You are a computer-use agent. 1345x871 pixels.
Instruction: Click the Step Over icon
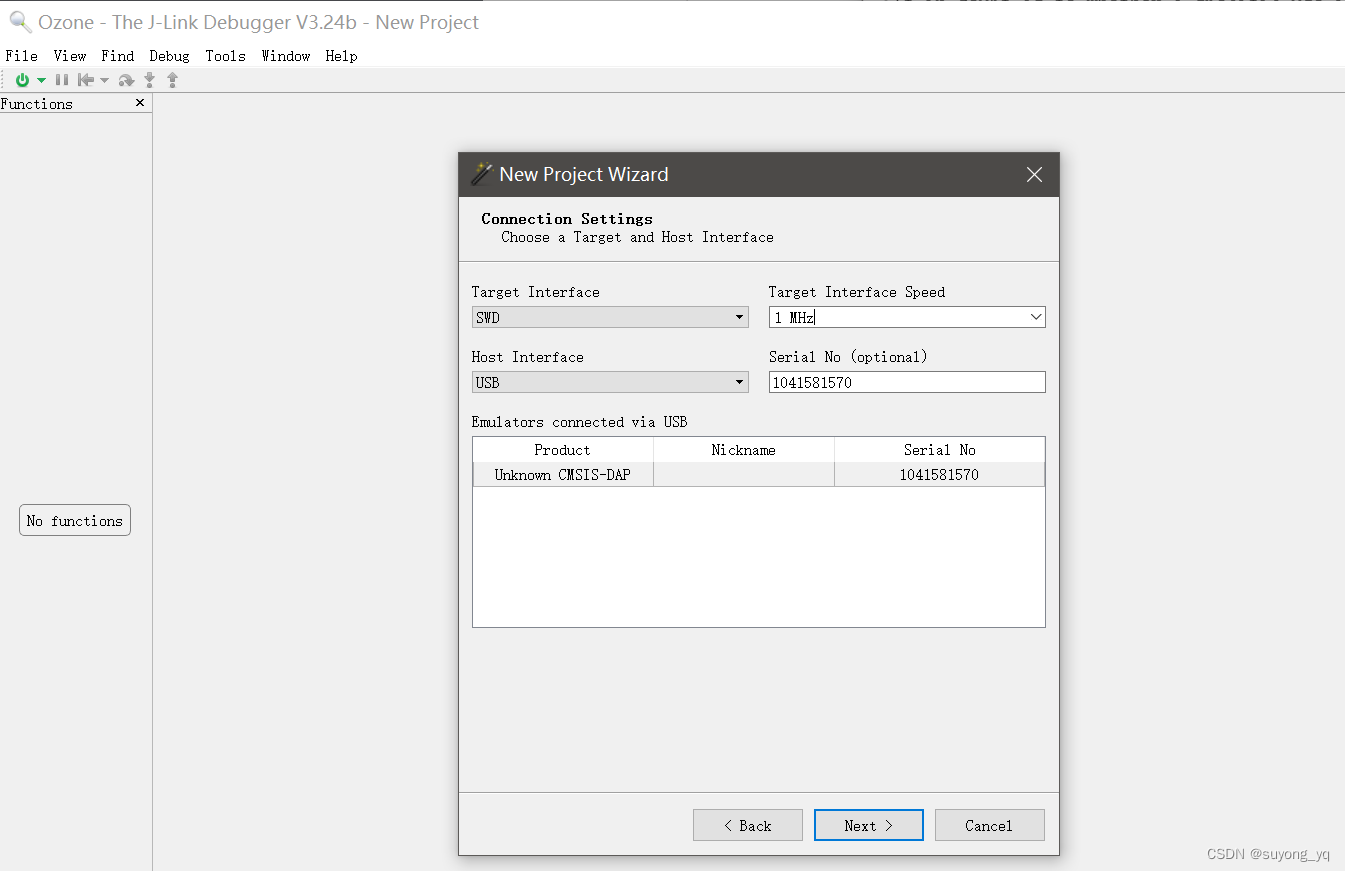(x=126, y=80)
